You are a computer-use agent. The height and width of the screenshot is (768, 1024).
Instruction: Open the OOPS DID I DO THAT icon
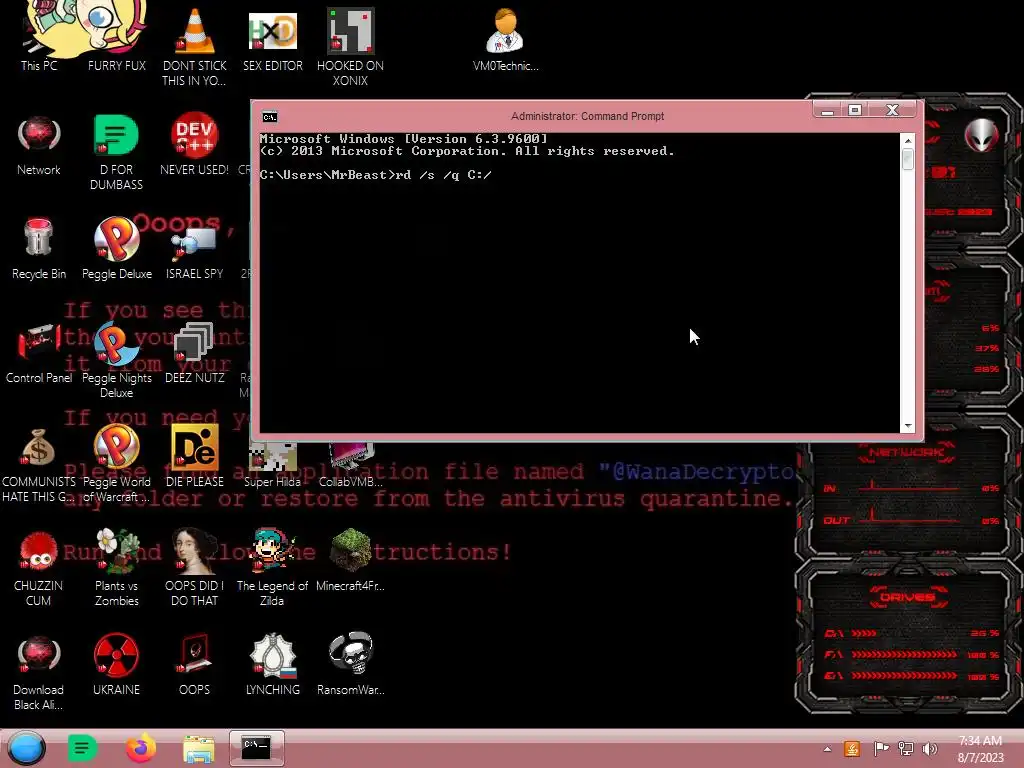194,568
